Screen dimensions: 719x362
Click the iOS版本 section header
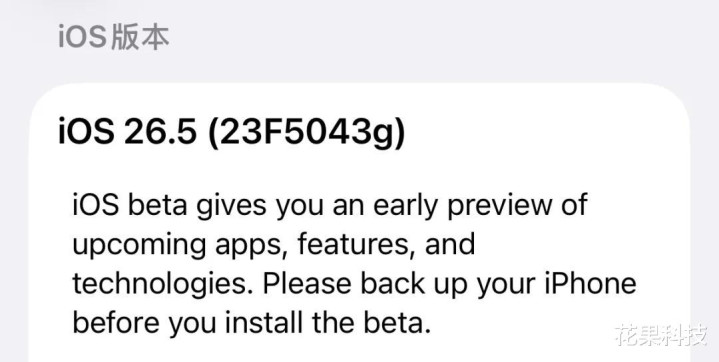tap(114, 37)
